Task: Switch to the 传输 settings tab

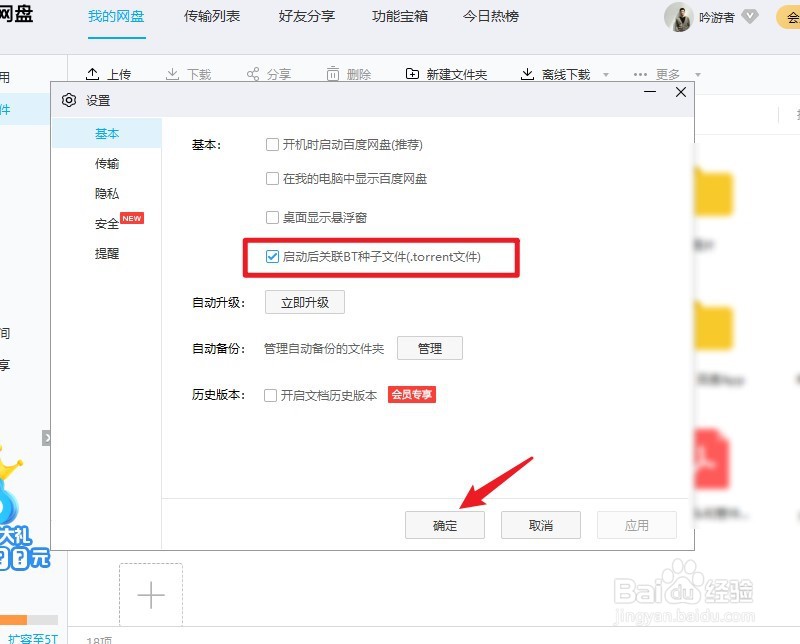Action: click(107, 163)
